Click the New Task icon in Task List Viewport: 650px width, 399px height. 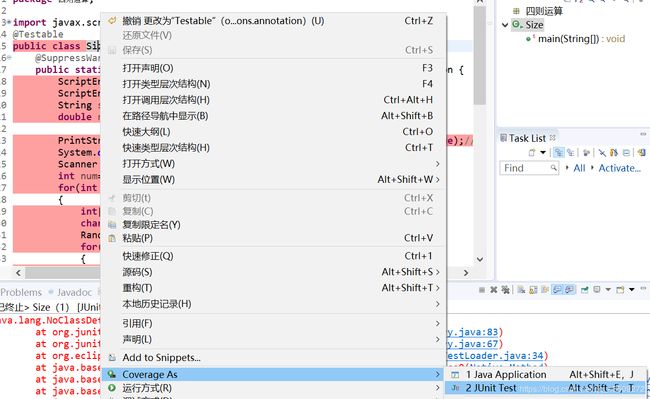point(532,152)
